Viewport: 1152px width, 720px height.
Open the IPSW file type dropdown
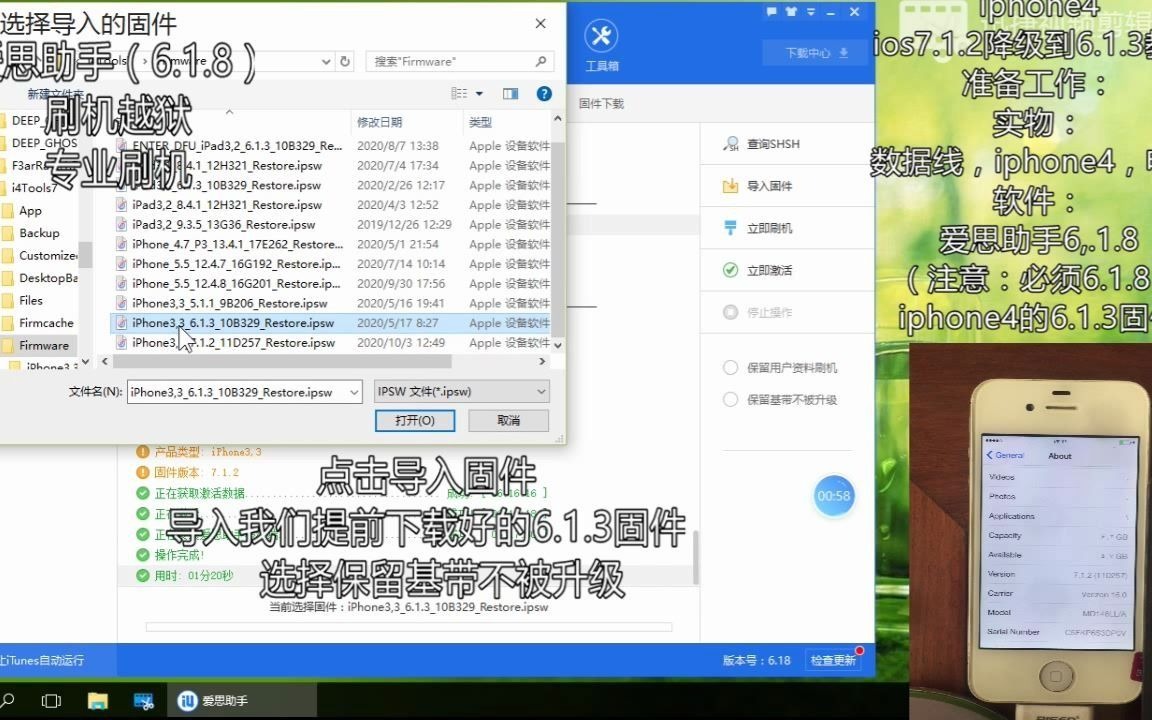(x=461, y=392)
